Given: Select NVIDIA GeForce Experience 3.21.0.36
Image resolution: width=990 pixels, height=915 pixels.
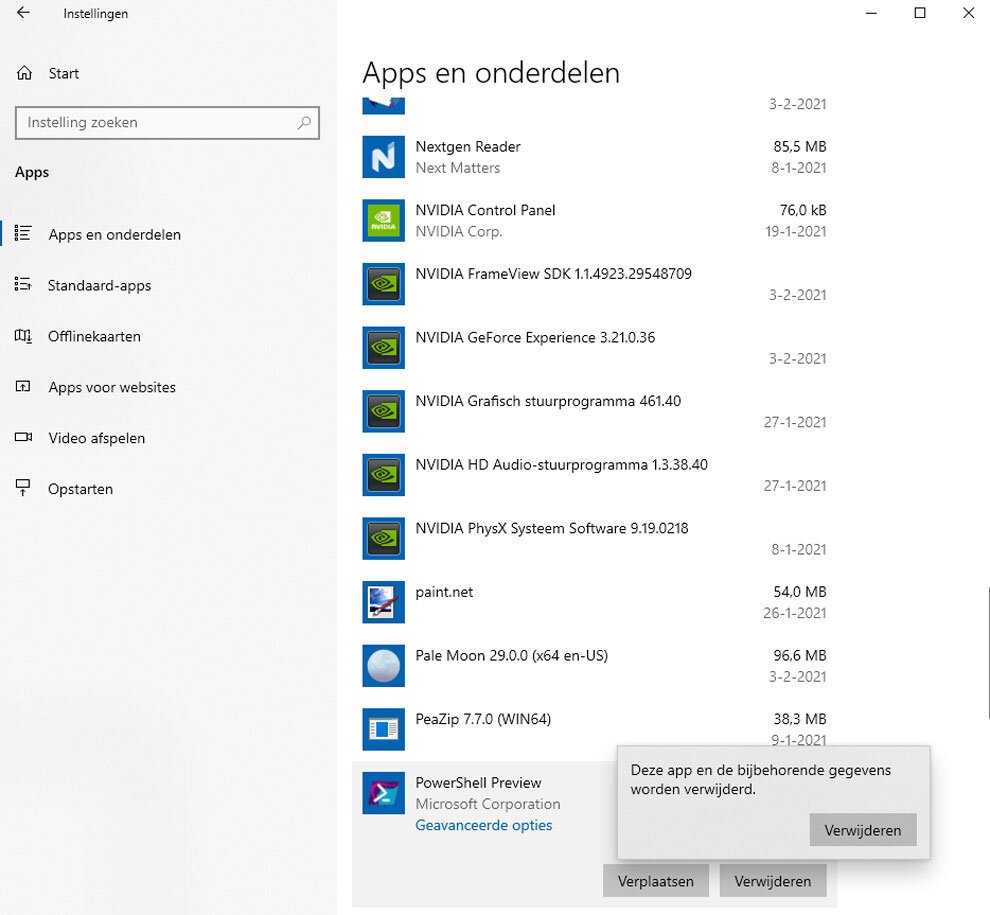Looking at the screenshot, I should coord(535,337).
